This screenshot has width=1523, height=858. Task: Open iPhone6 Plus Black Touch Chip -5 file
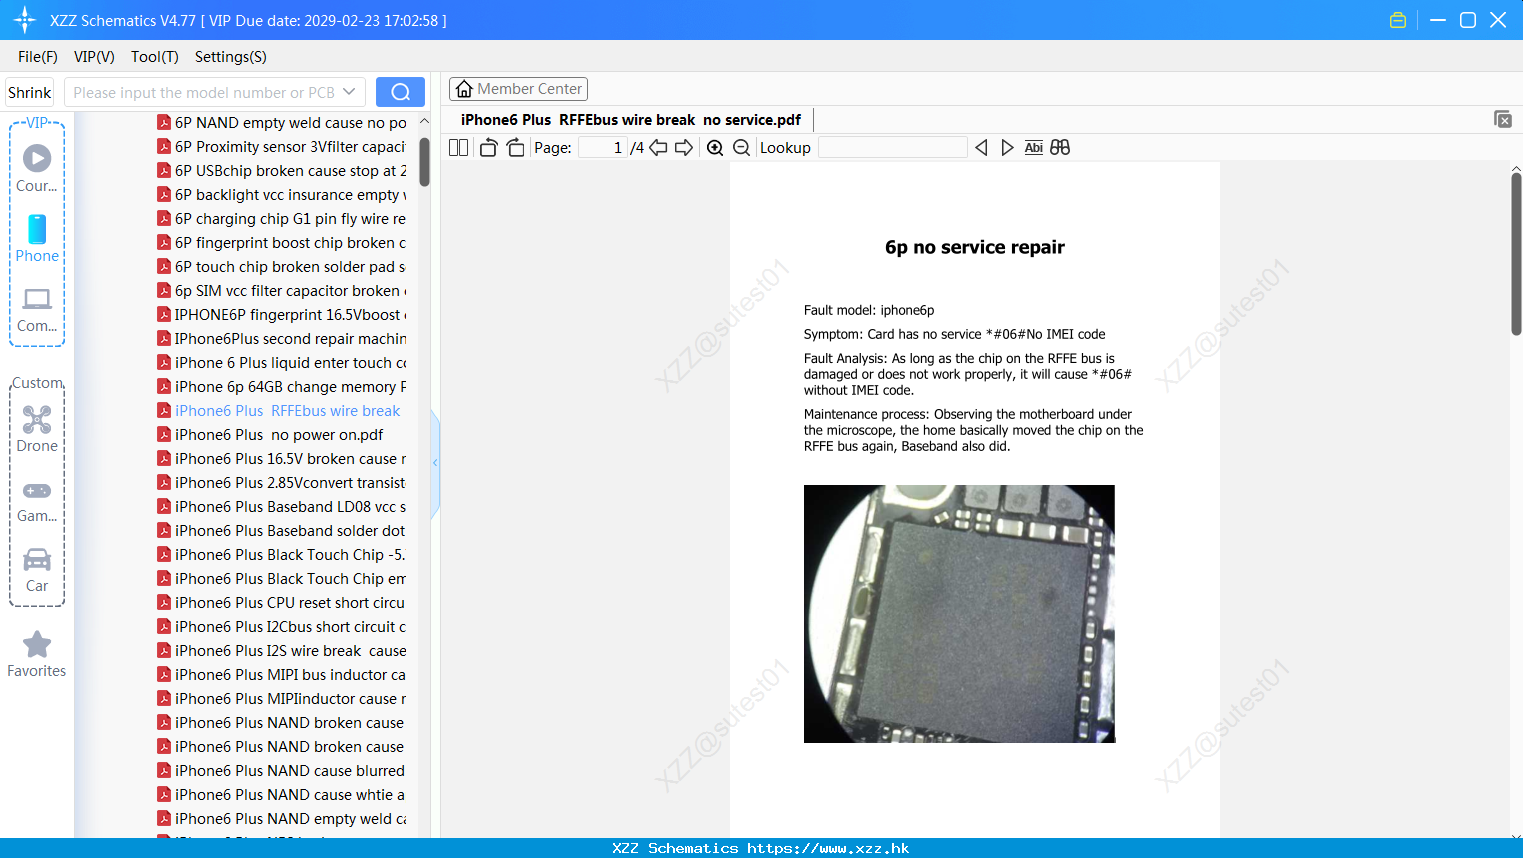pos(282,554)
